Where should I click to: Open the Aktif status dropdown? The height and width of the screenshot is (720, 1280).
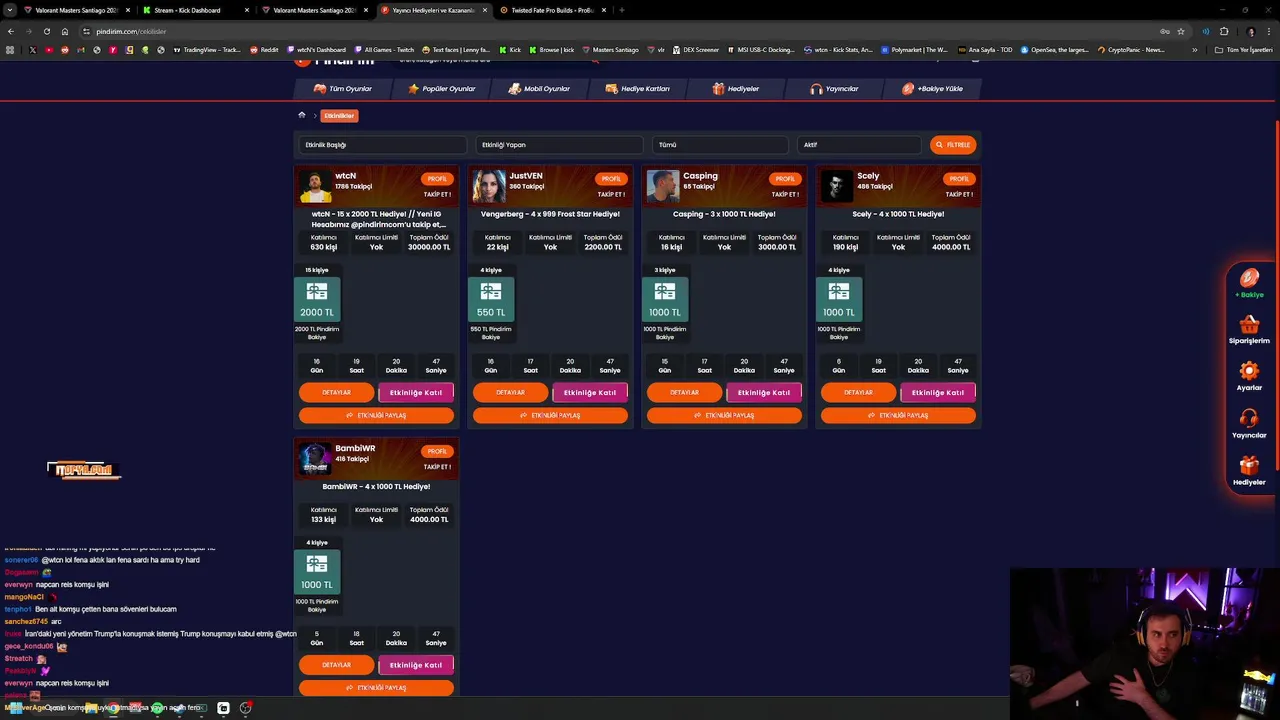coord(859,145)
